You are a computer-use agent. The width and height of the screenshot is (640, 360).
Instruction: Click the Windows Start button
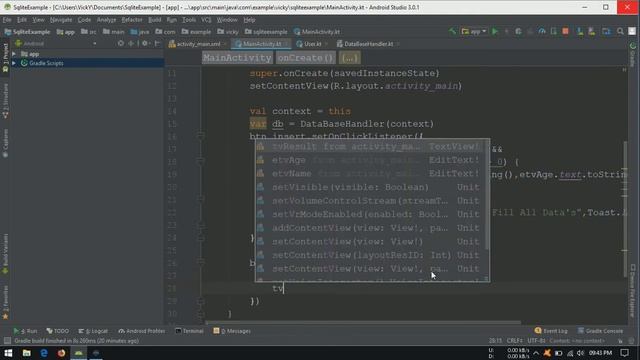click(8, 353)
